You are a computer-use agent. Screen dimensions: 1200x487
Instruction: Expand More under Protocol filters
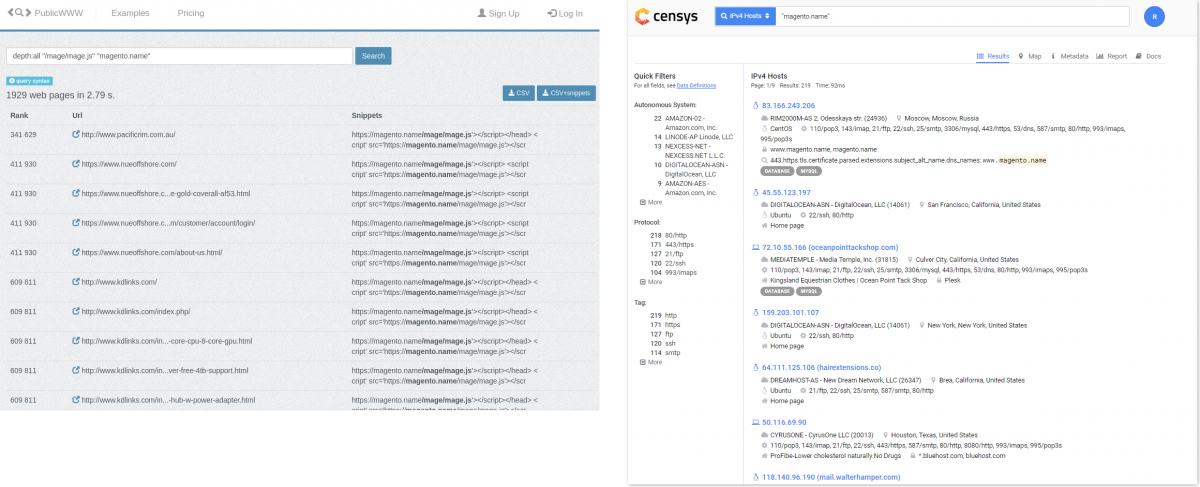tap(650, 282)
